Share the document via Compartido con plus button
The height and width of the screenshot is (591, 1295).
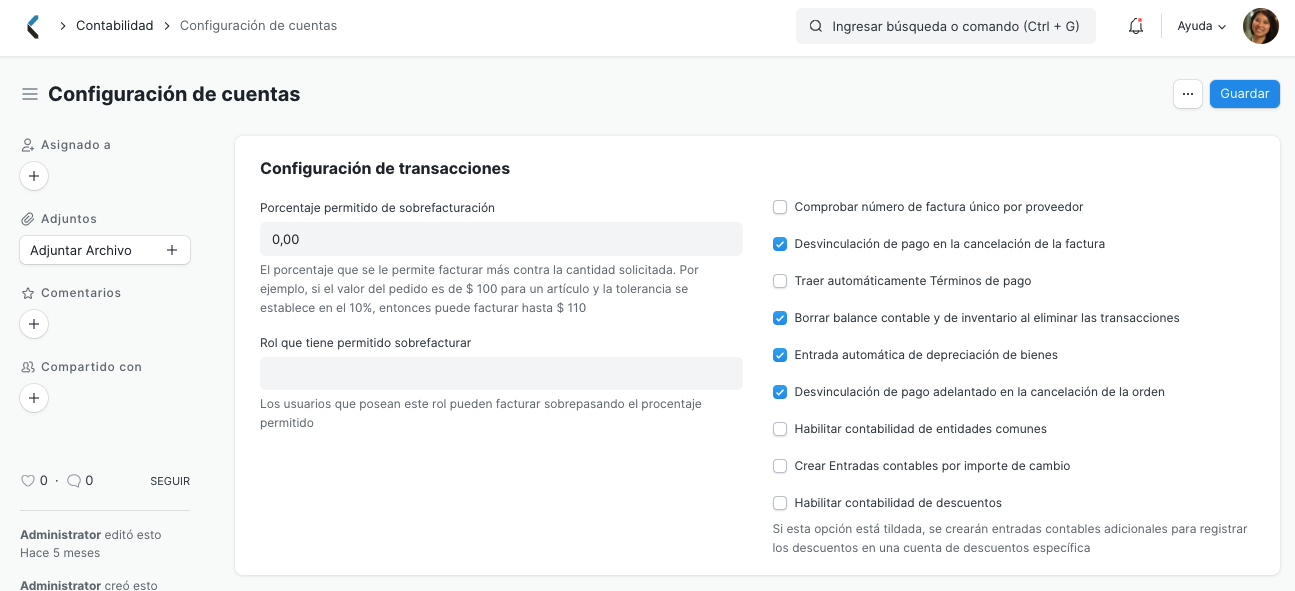[x=34, y=398]
